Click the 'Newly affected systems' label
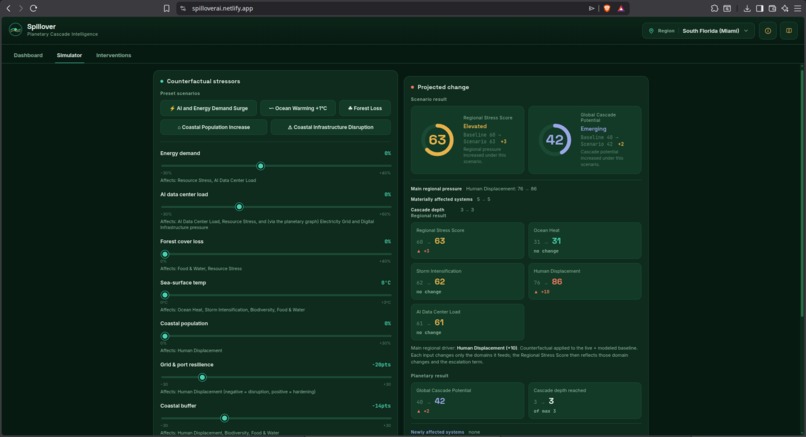Viewport: 806px width, 437px height. (437, 432)
